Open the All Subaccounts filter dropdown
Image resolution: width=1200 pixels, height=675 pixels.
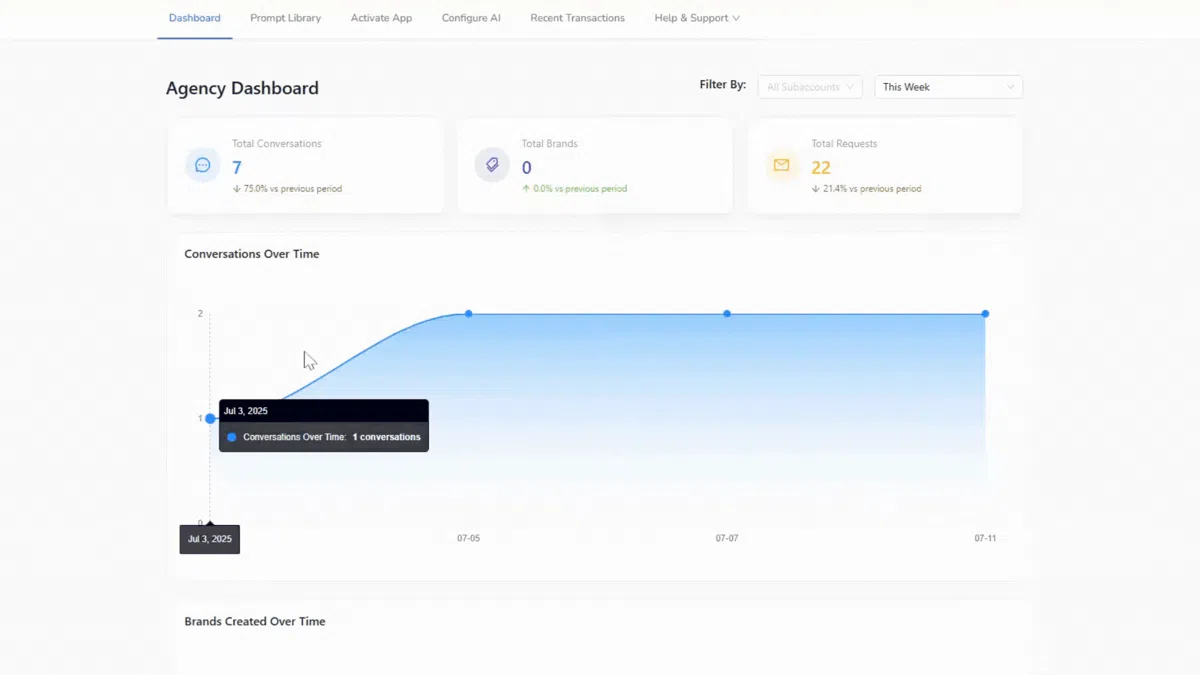(x=810, y=87)
